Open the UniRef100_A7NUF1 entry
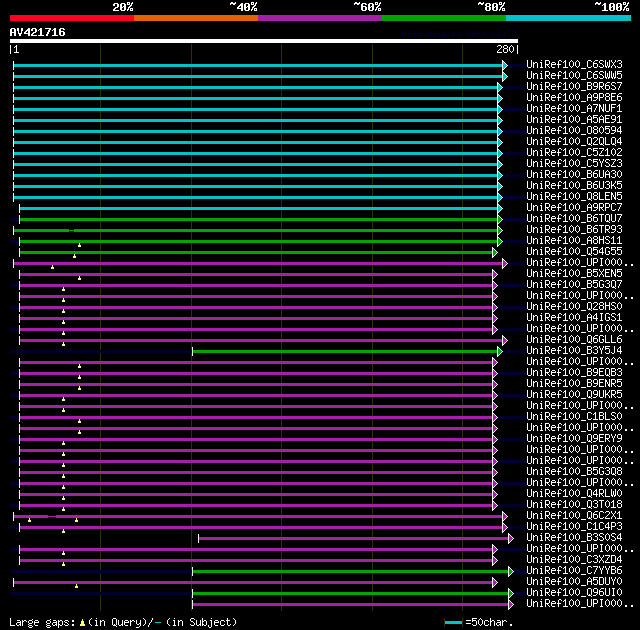640x630 pixels. point(574,109)
